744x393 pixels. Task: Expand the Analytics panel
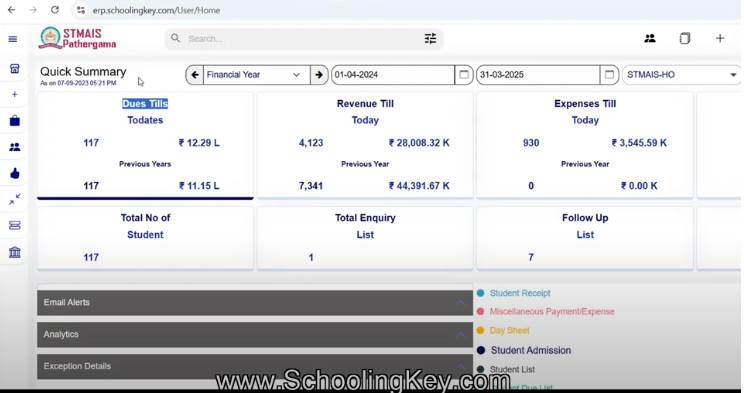[255, 334]
